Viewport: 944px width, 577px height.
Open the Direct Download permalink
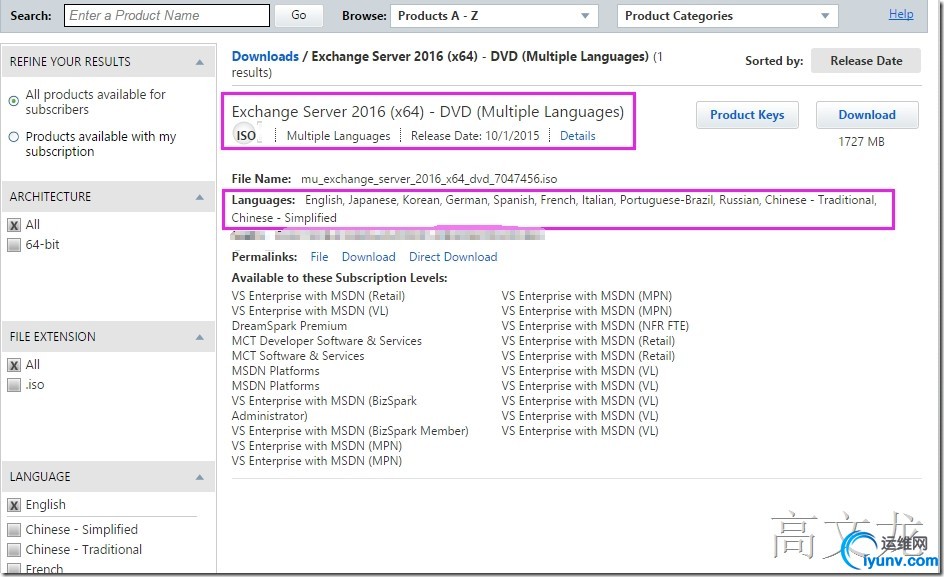(x=453, y=257)
